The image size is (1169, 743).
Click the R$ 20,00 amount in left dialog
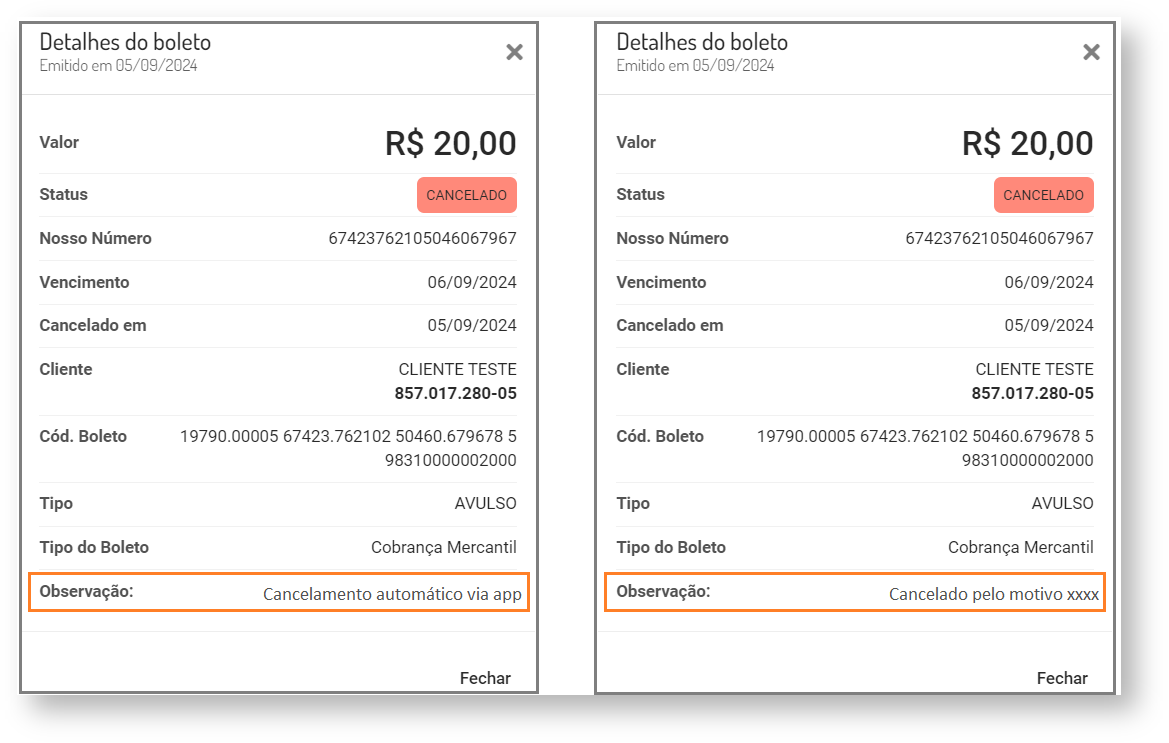click(x=451, y=144)
